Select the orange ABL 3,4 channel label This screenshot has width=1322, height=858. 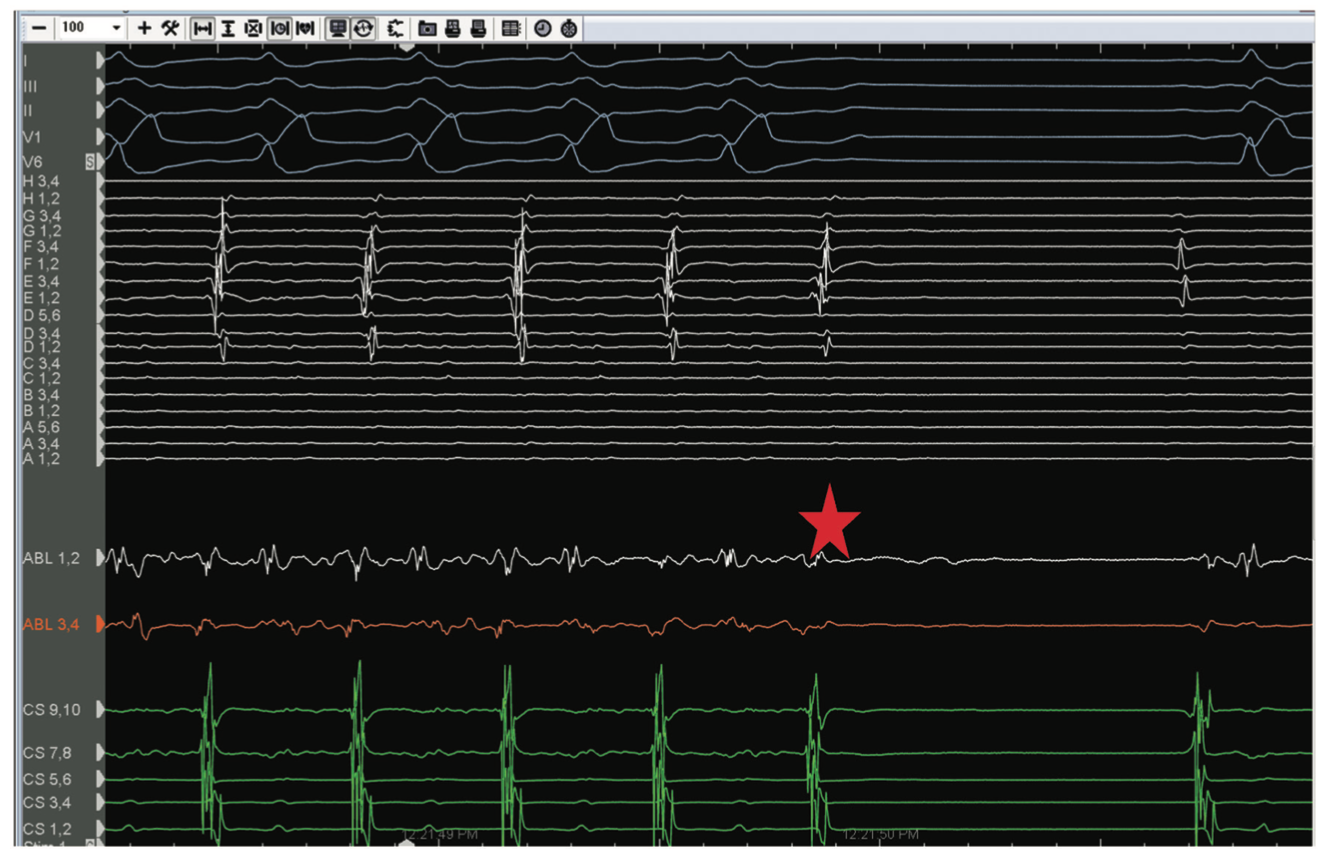(x=51, y=625)
